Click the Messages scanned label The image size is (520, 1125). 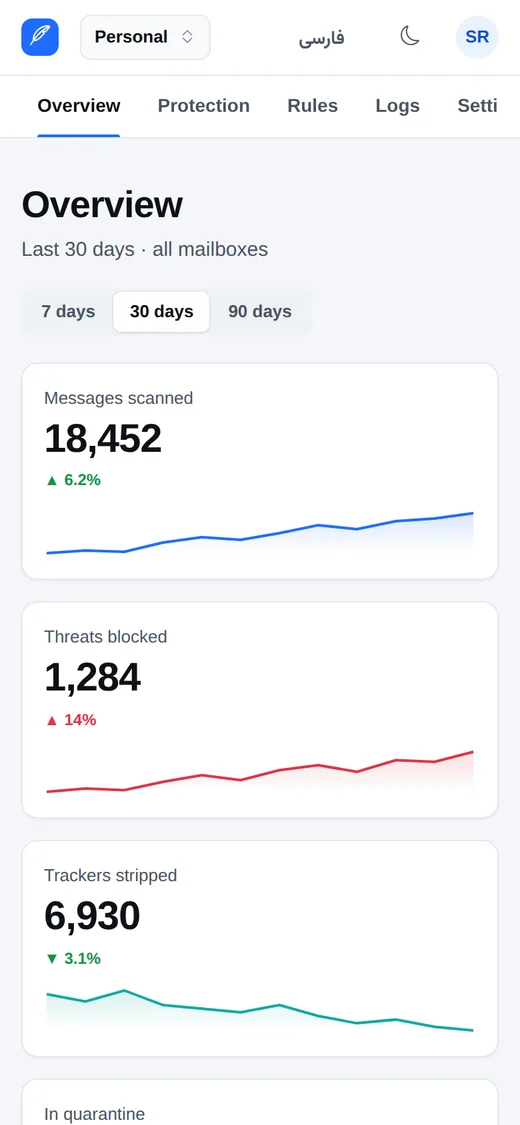click(x=118, y=397)
